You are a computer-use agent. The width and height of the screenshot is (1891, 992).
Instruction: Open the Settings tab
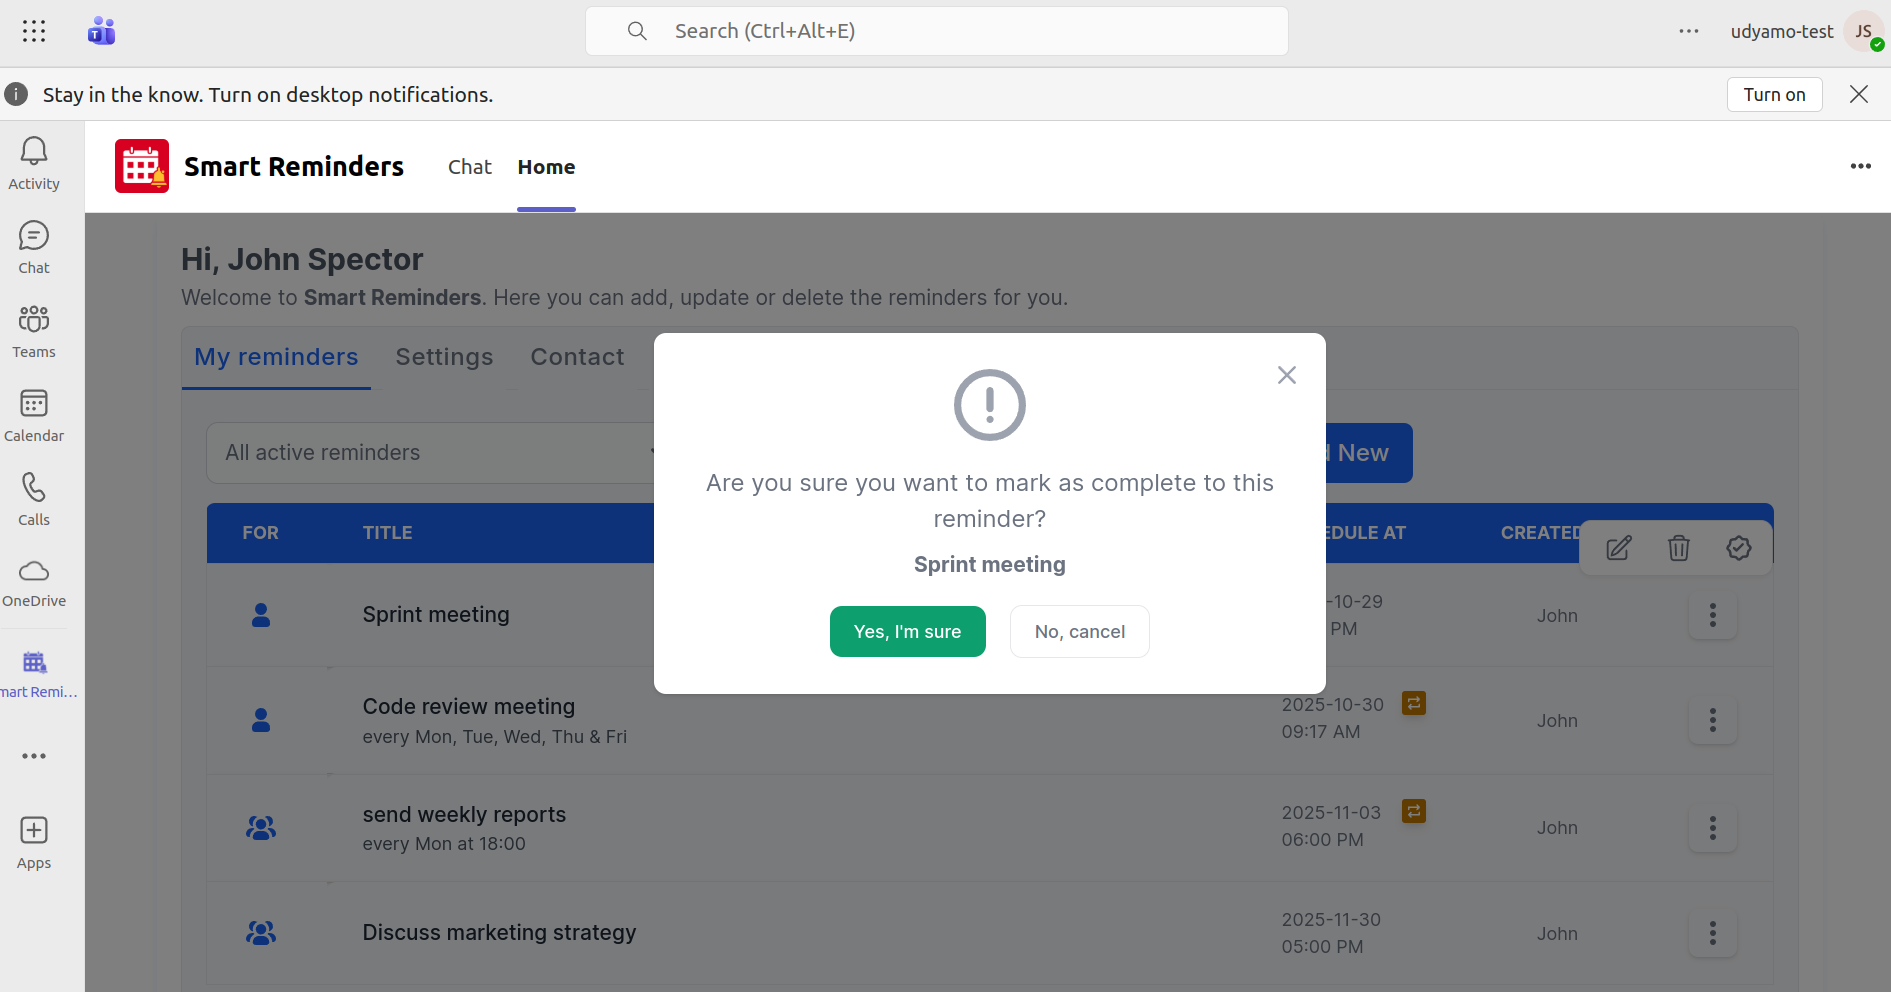pos(444,357)
